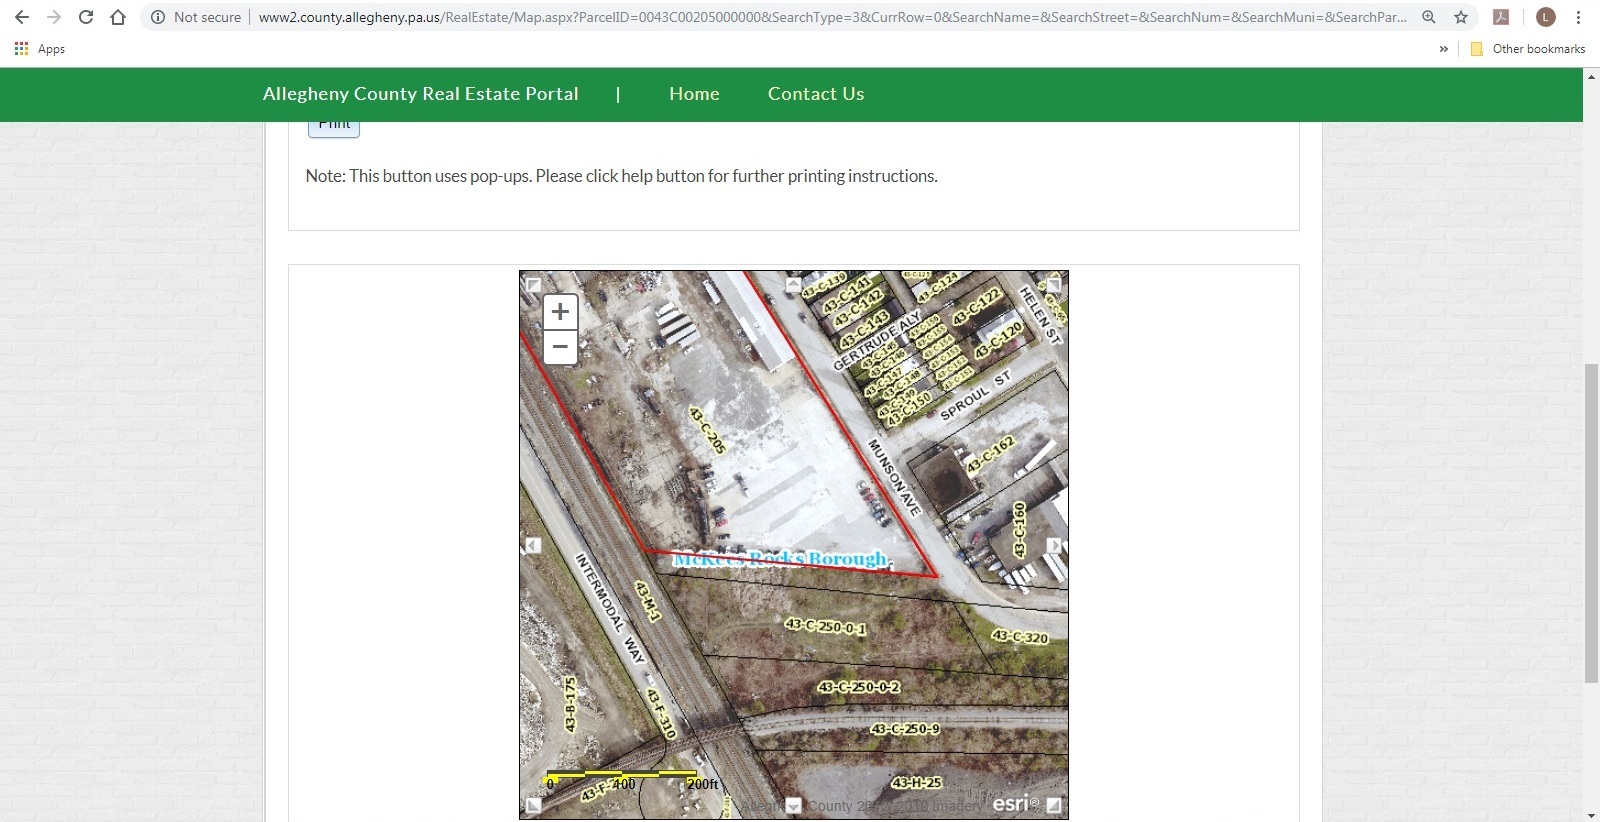This screenshot has height=822, width=1600.
Task: Pan the map toward upper-left corner
Action: pyautogui.click(x=533, y=284)
